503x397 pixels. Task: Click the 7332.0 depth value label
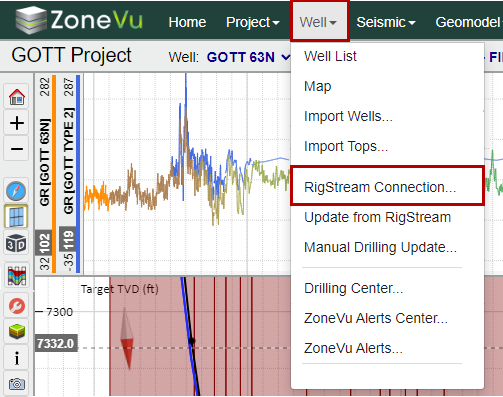(x=55, y=343)
